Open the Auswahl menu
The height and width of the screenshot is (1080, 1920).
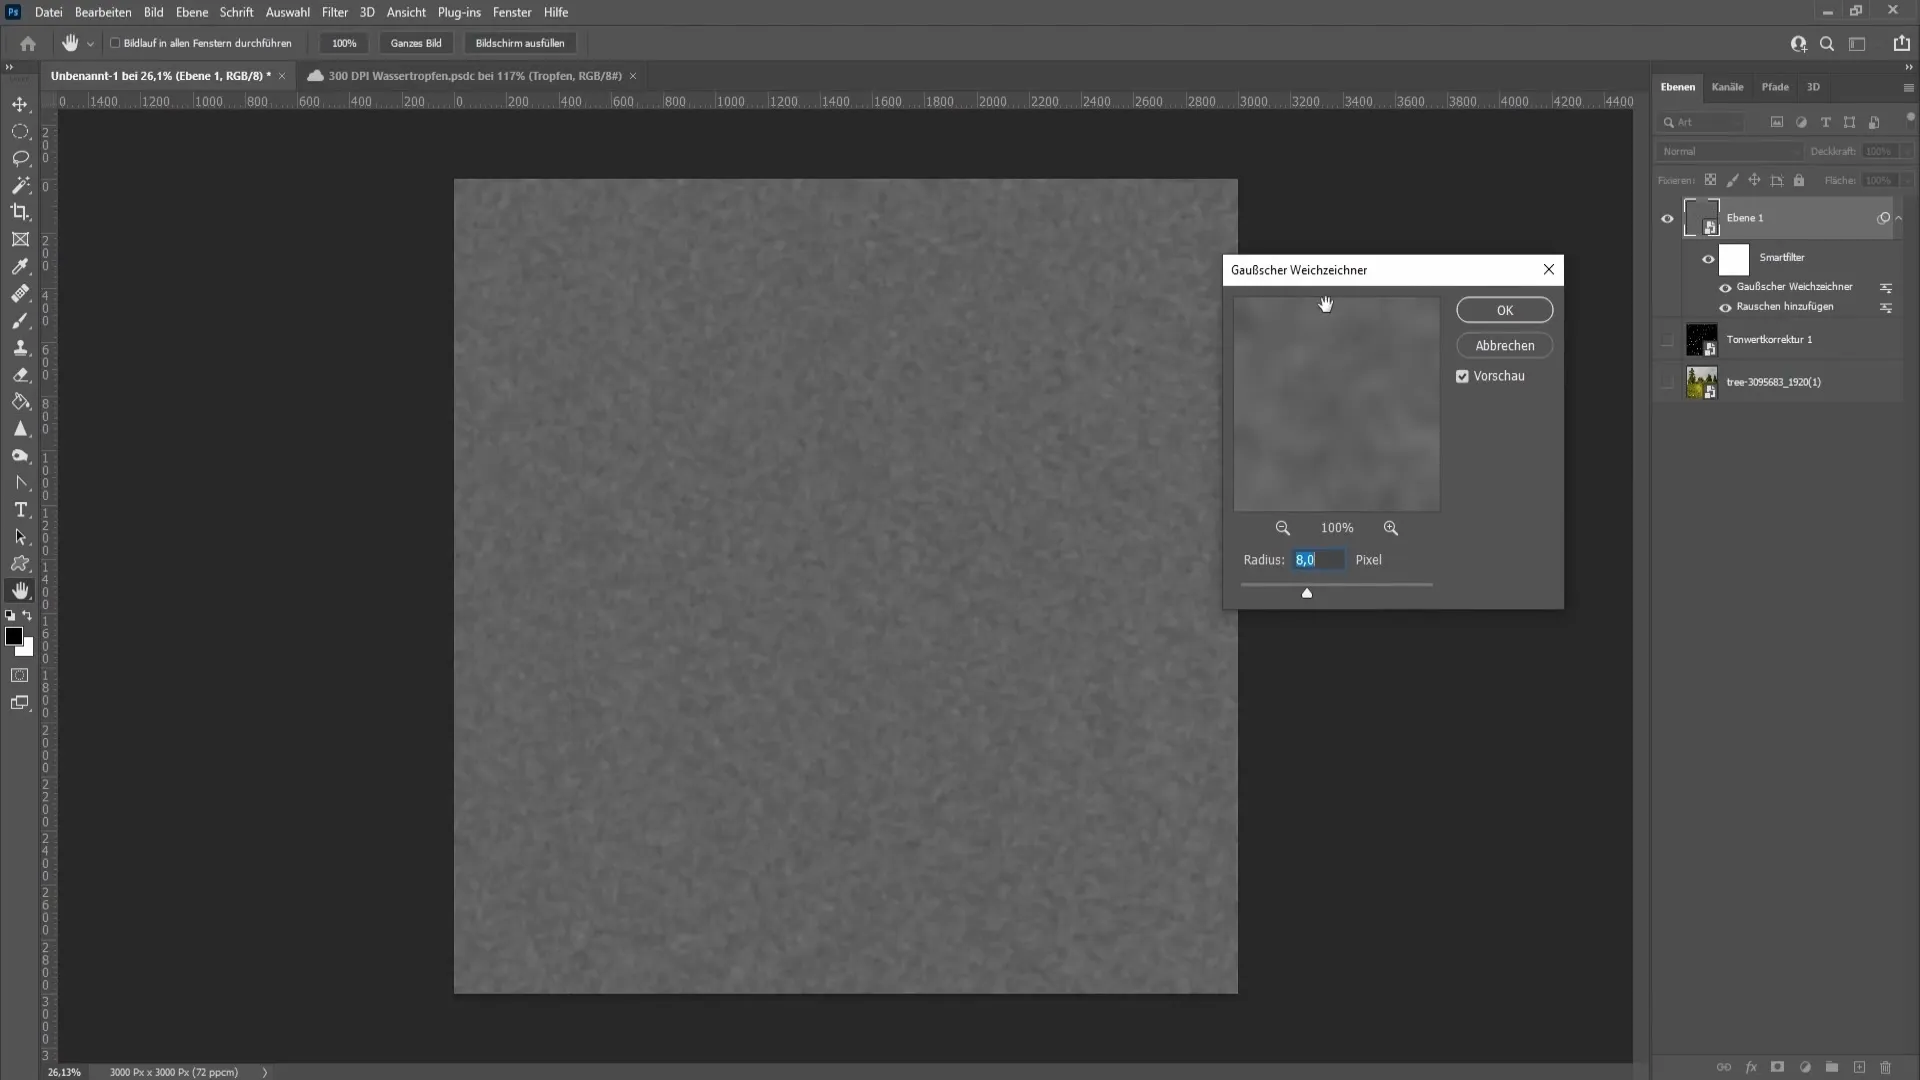pos(287,12)
